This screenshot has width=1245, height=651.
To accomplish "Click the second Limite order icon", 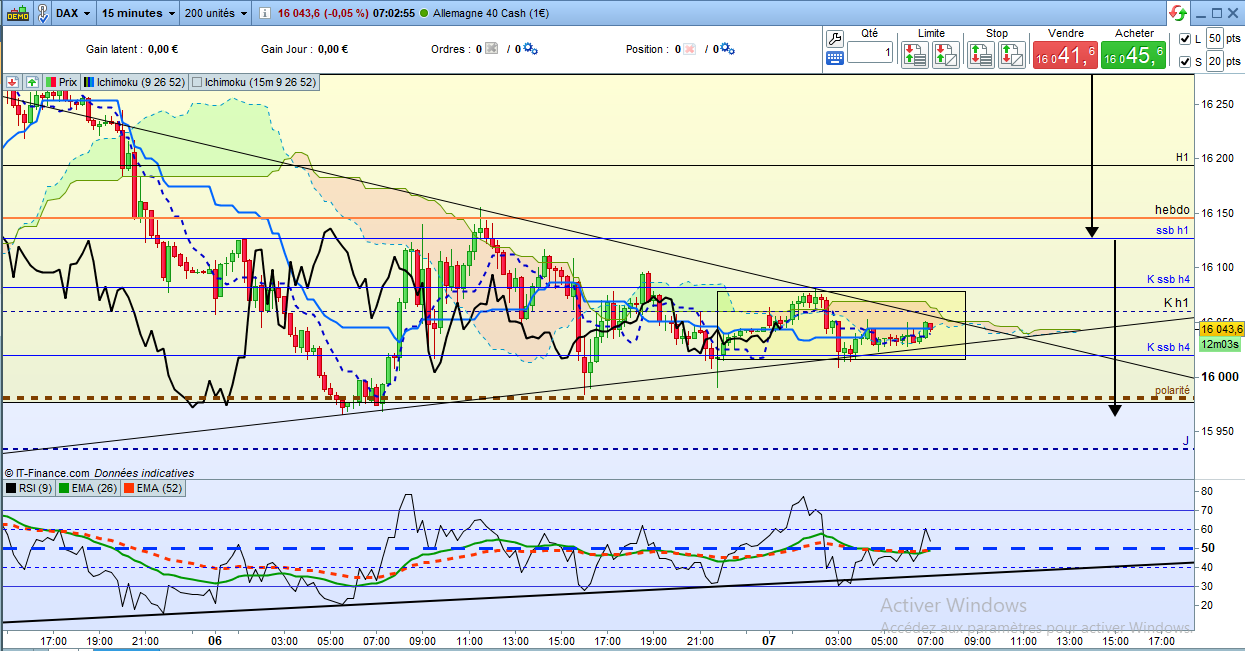I will point(946,54).
